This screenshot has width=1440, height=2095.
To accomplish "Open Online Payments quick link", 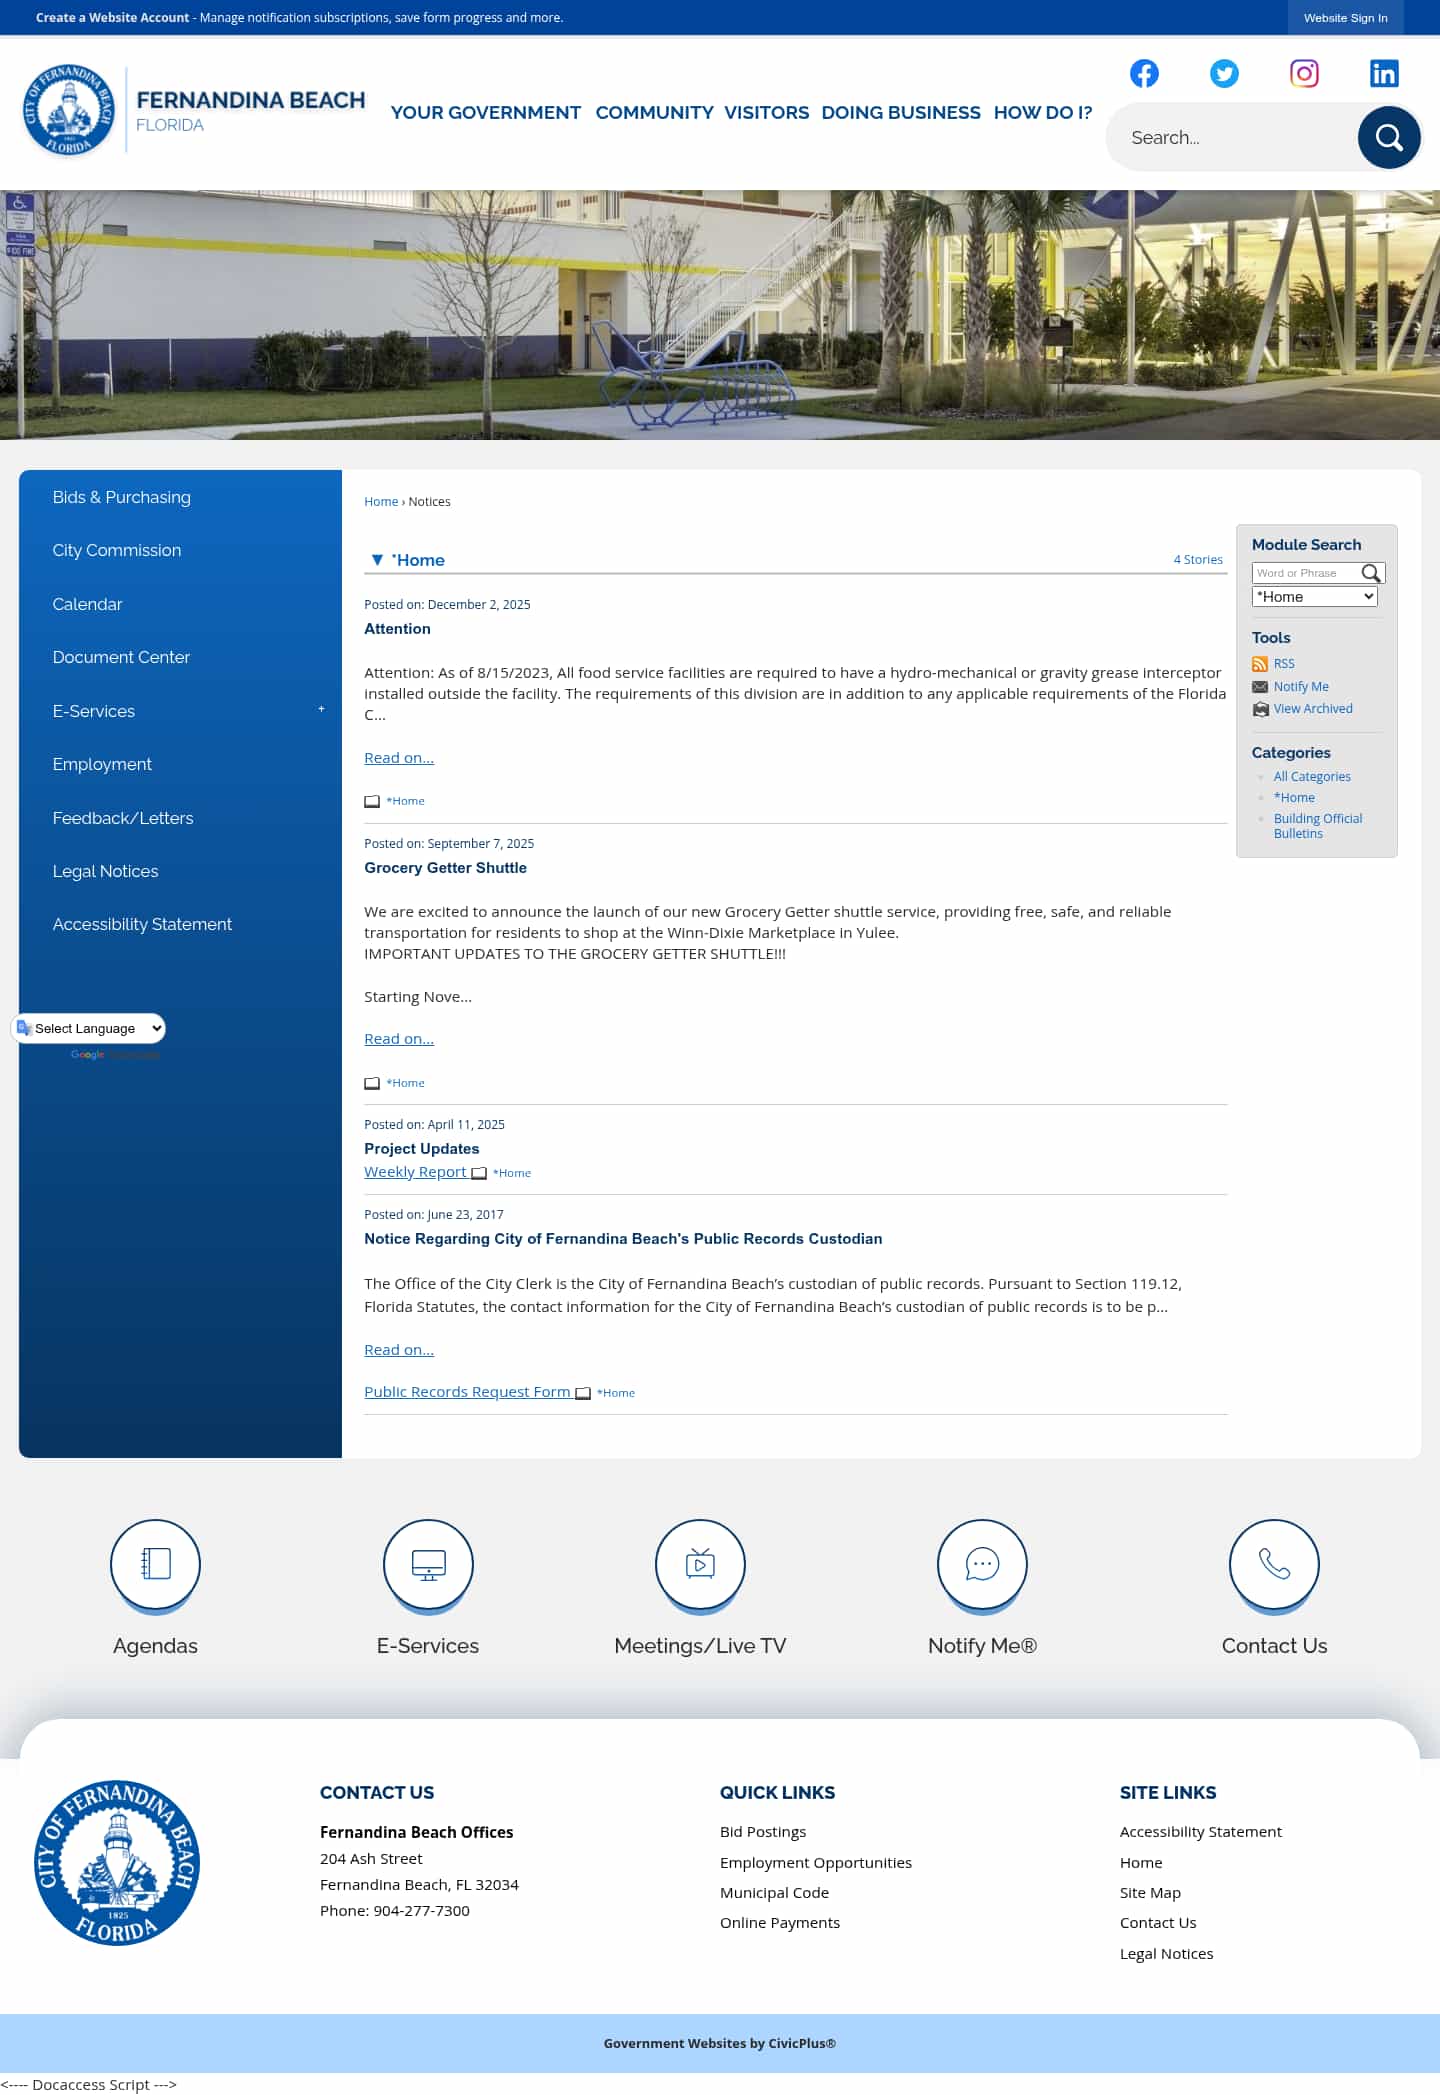I will tap(780, 1923).
